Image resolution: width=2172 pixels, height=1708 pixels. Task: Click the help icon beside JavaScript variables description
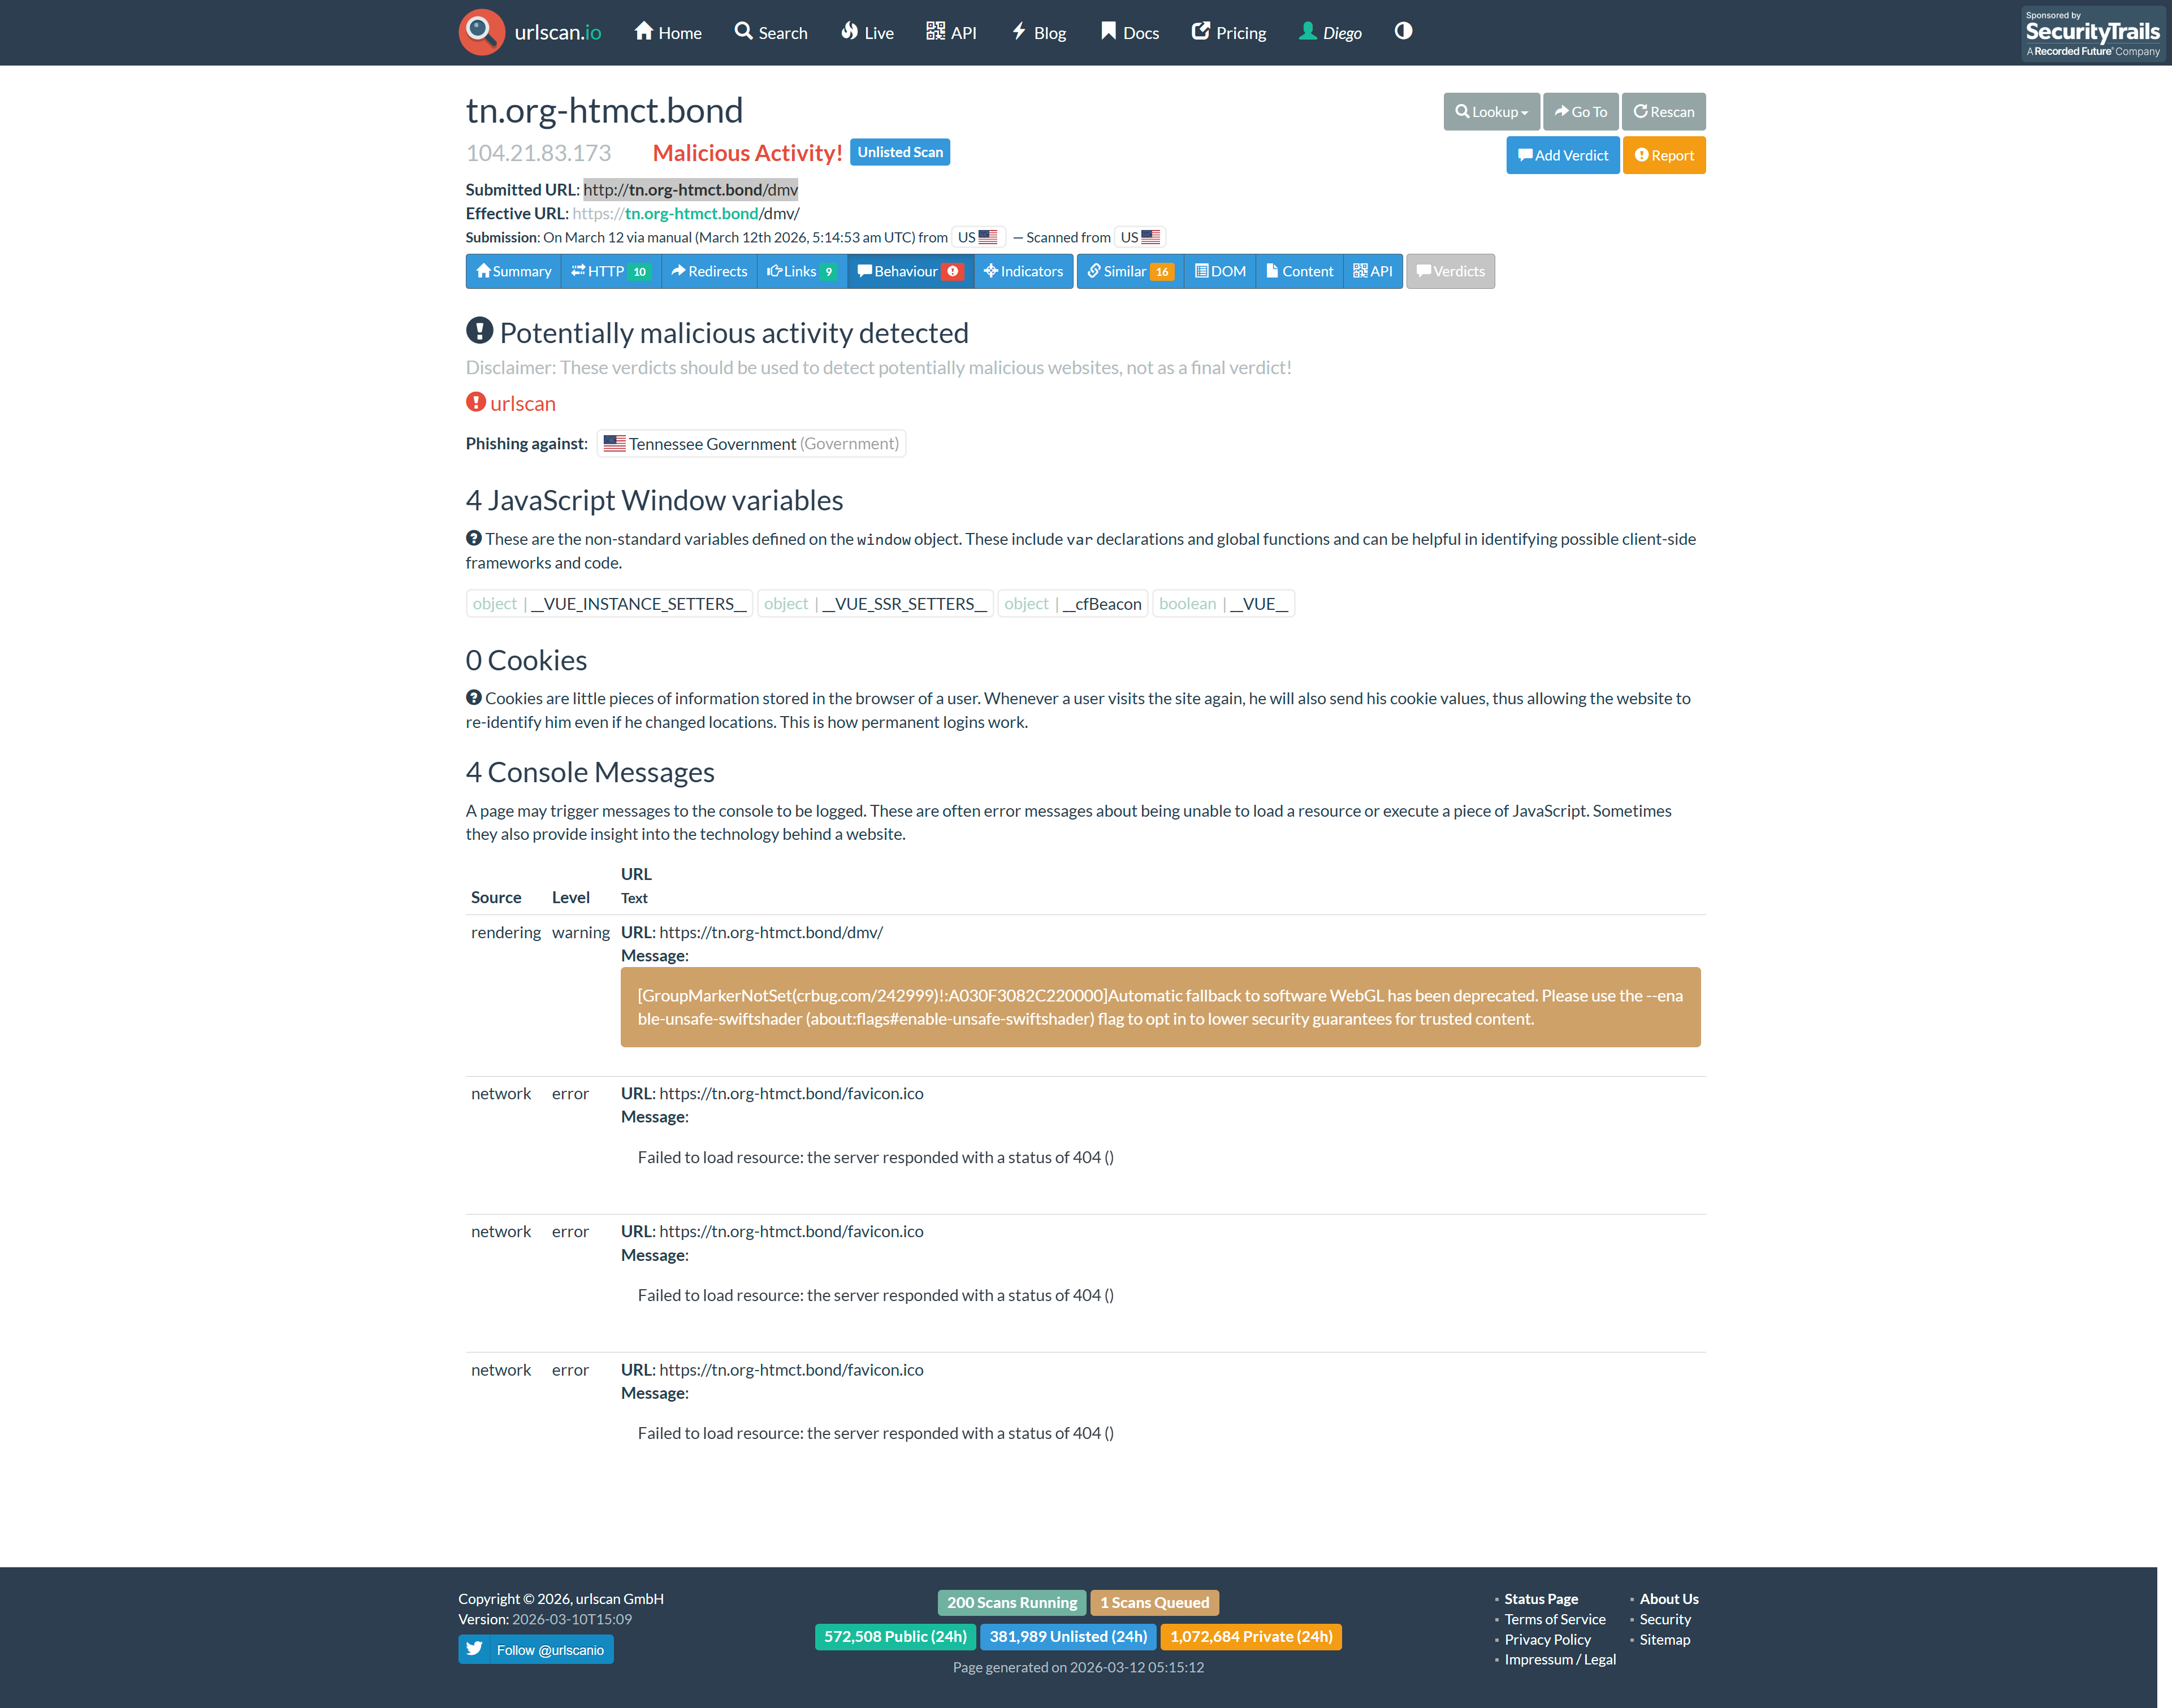tap(474, 538)
